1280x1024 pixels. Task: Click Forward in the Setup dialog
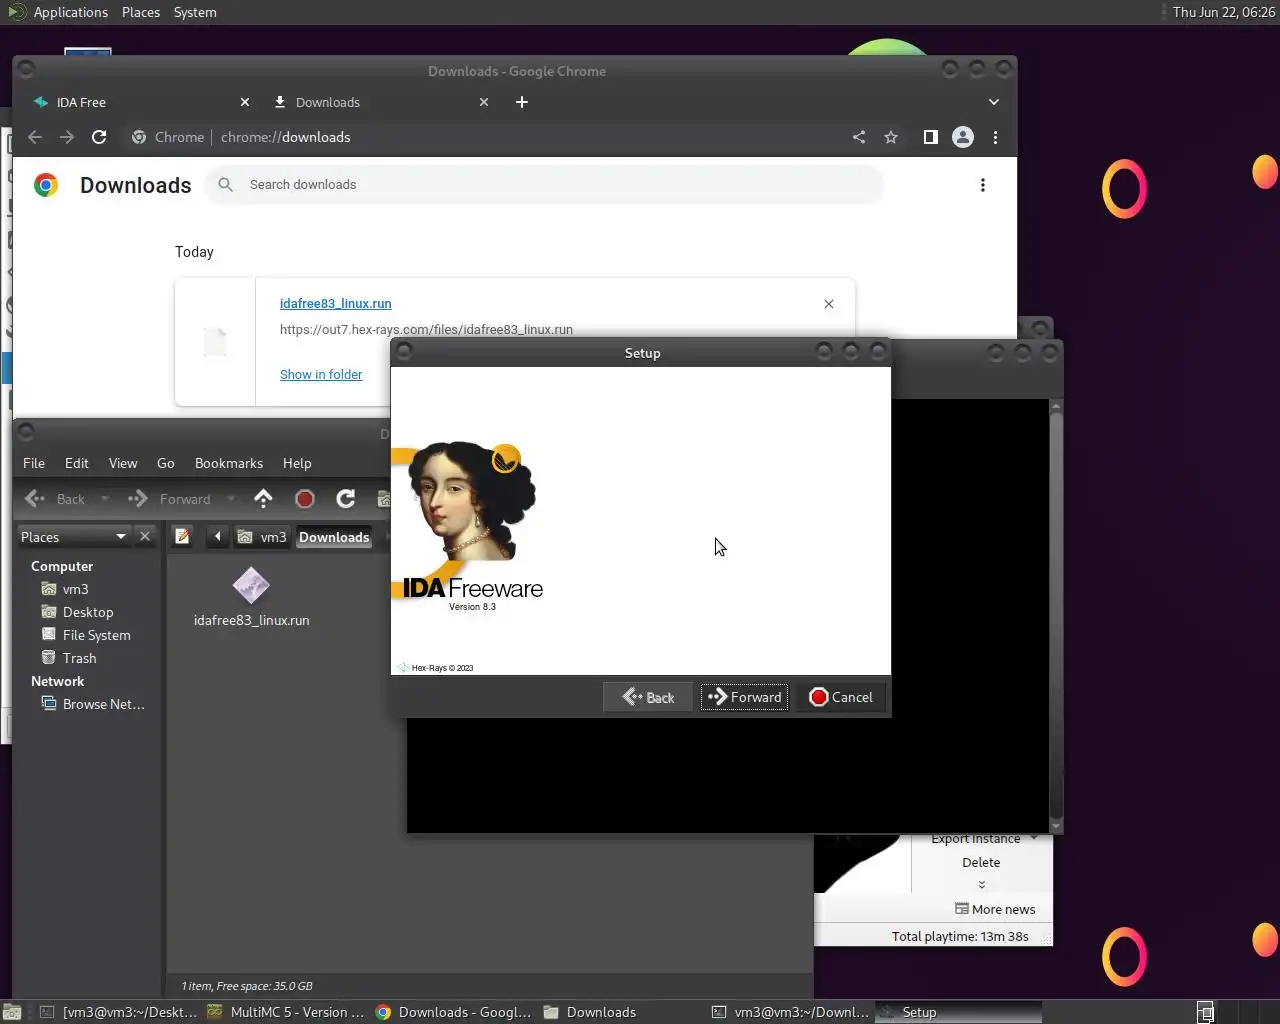[x=744, y=697]
